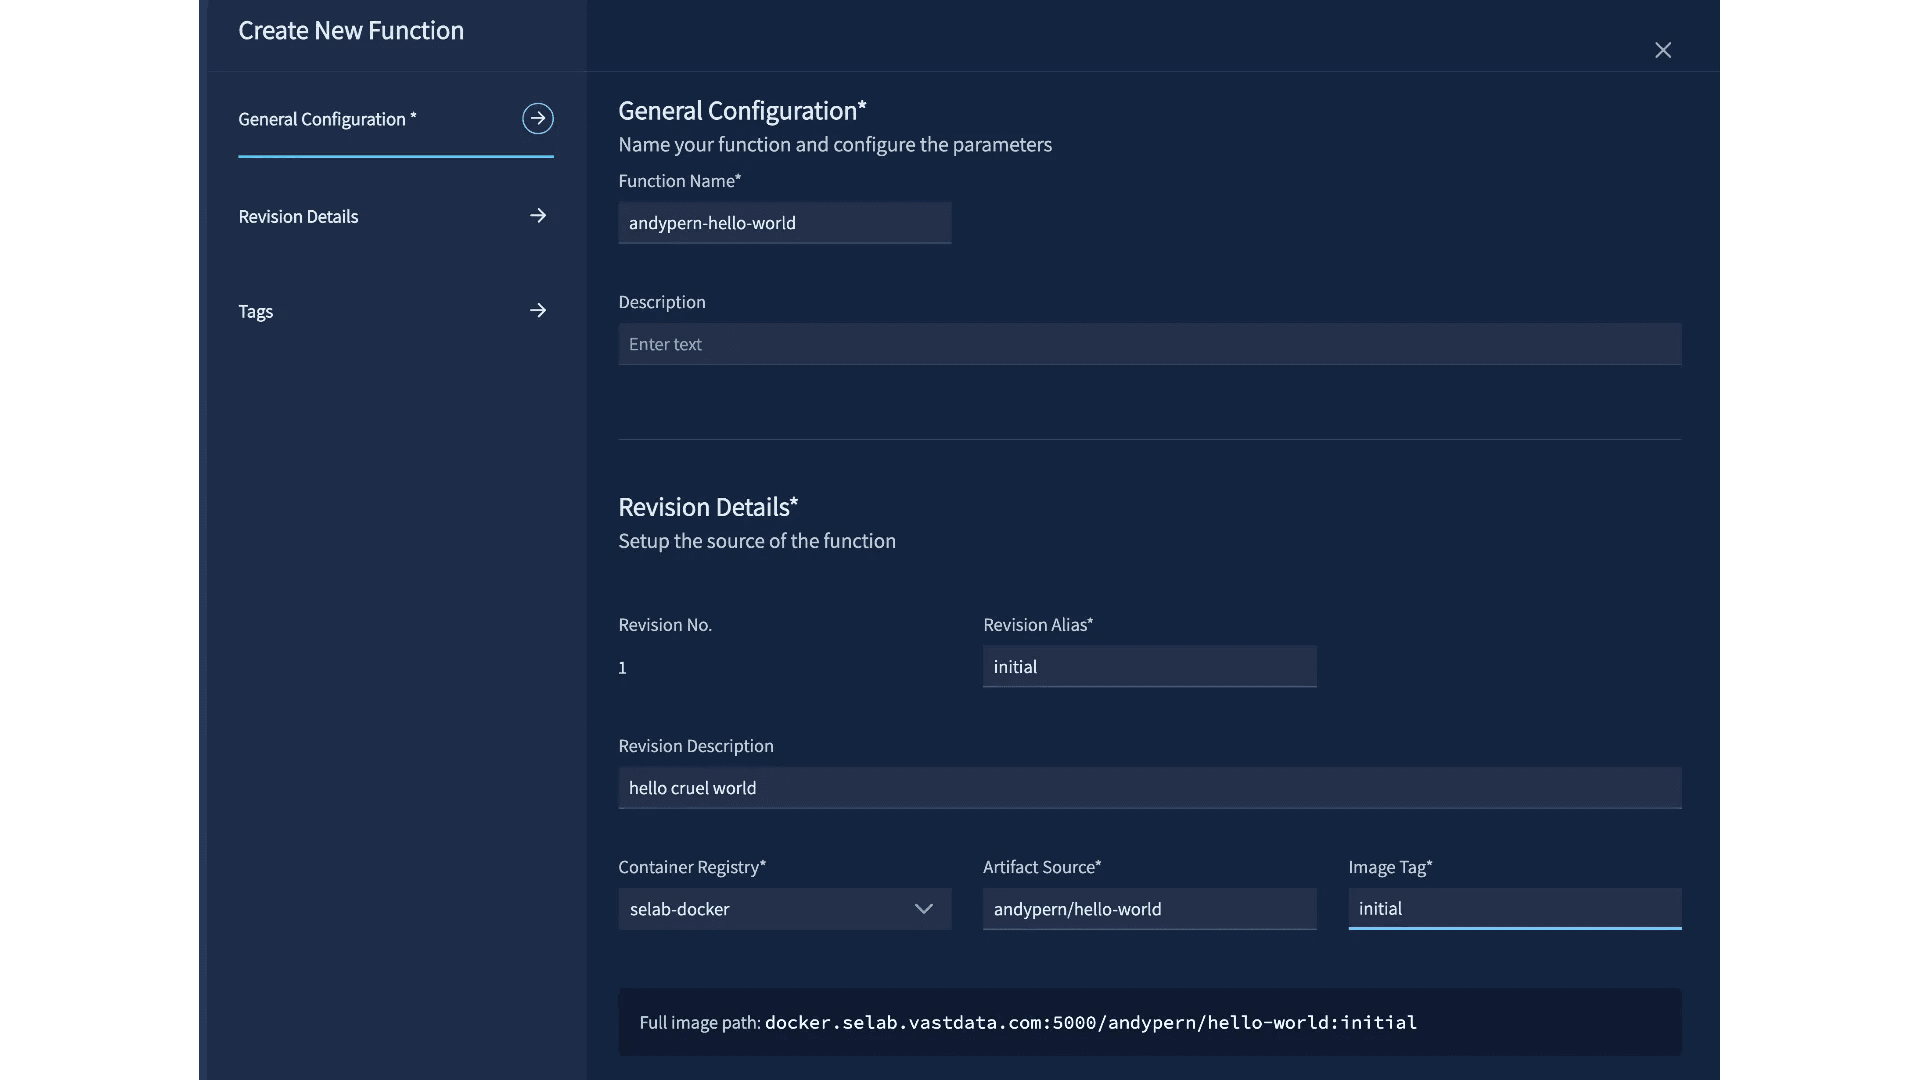Click the Artifact Source andypern/hello-world field

click(x=1149, y=909)
